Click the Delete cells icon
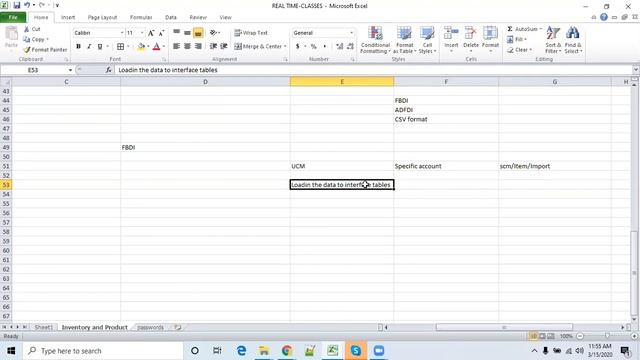640x360 pixels. 471,33
